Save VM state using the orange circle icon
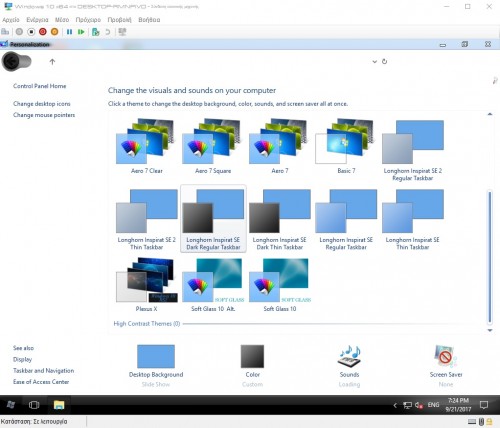500x428 pixels. pyautogui.click(x=54, y=32)
